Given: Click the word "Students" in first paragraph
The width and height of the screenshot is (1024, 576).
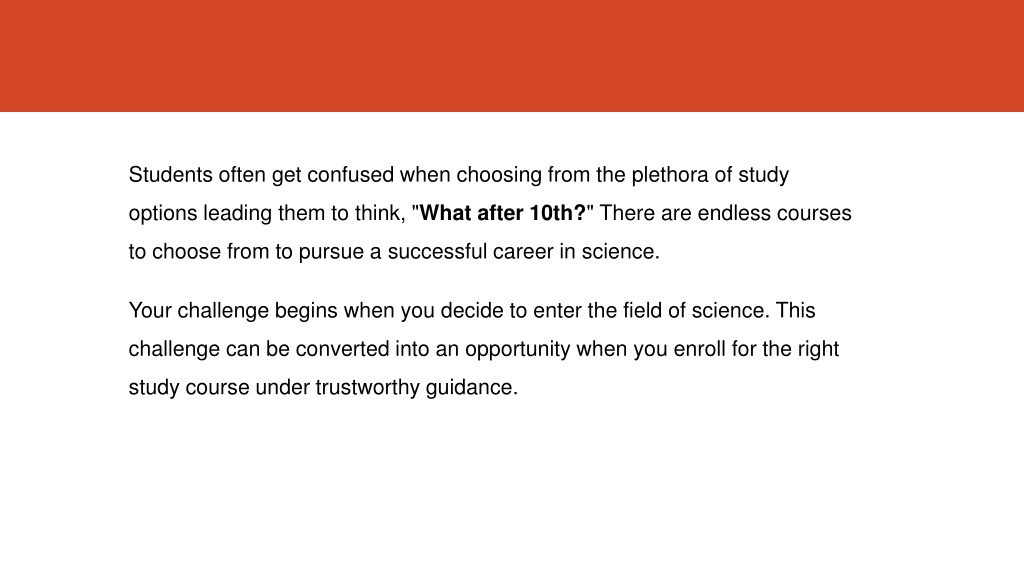Looking at the screenshot, I should point(170,175).
